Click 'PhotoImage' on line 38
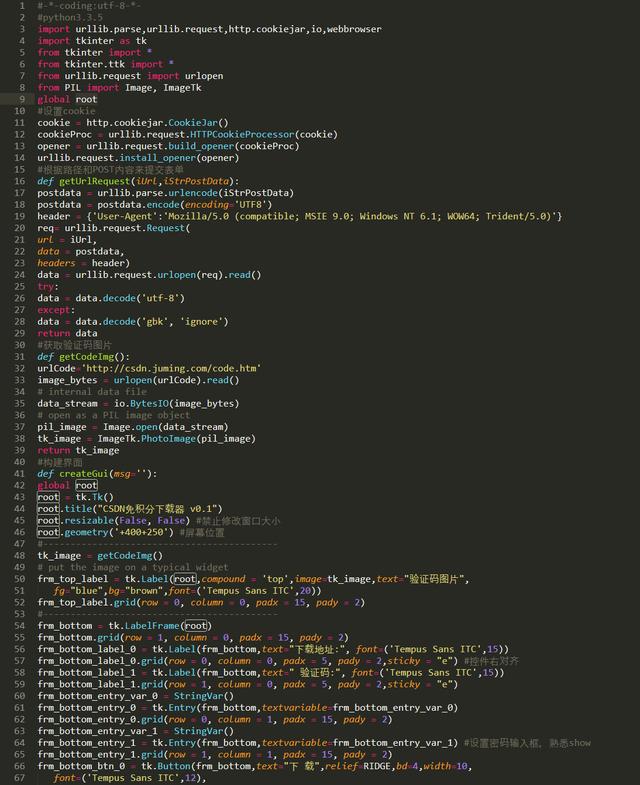Viewport: 640px width, 785px height. 168,439
